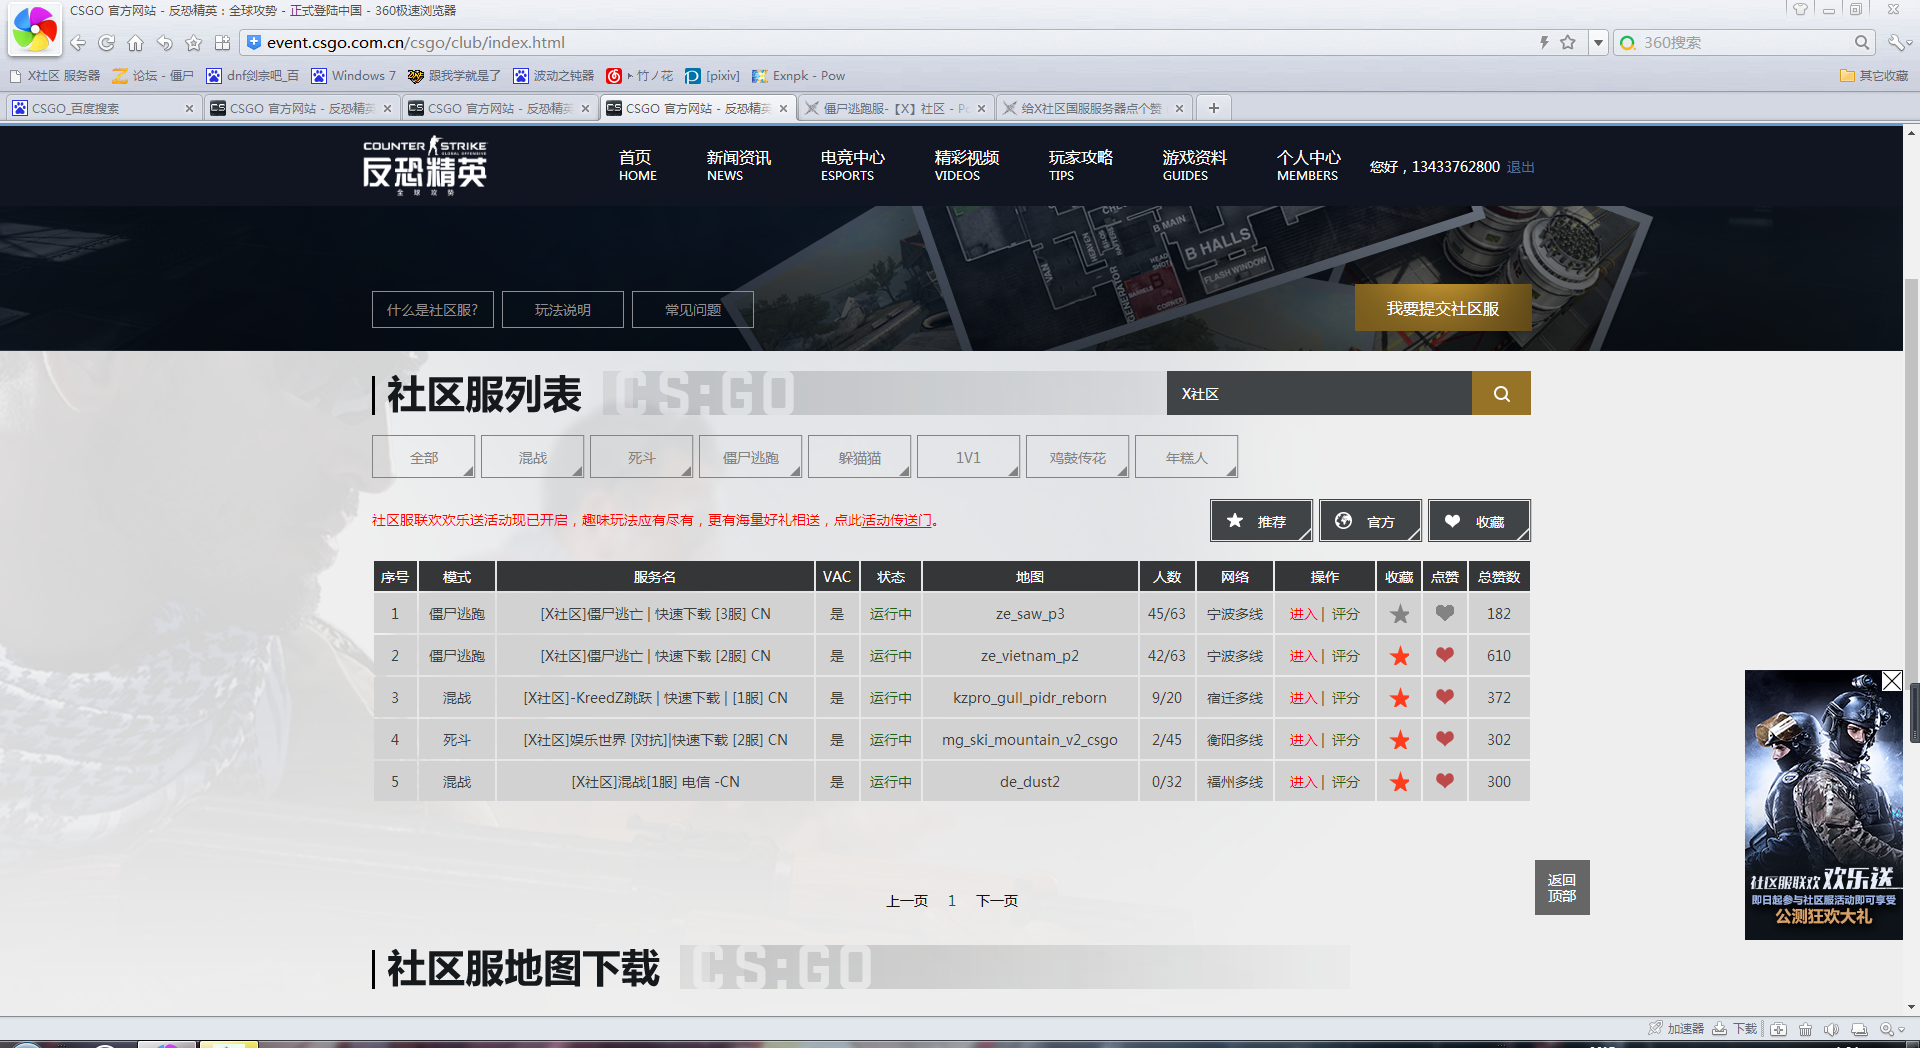Toggle like heart for ze_vietnam_p2 server
The height and width of the screenshot is (1048, 1920).
pyautogui.click(x=1445, y=655)
